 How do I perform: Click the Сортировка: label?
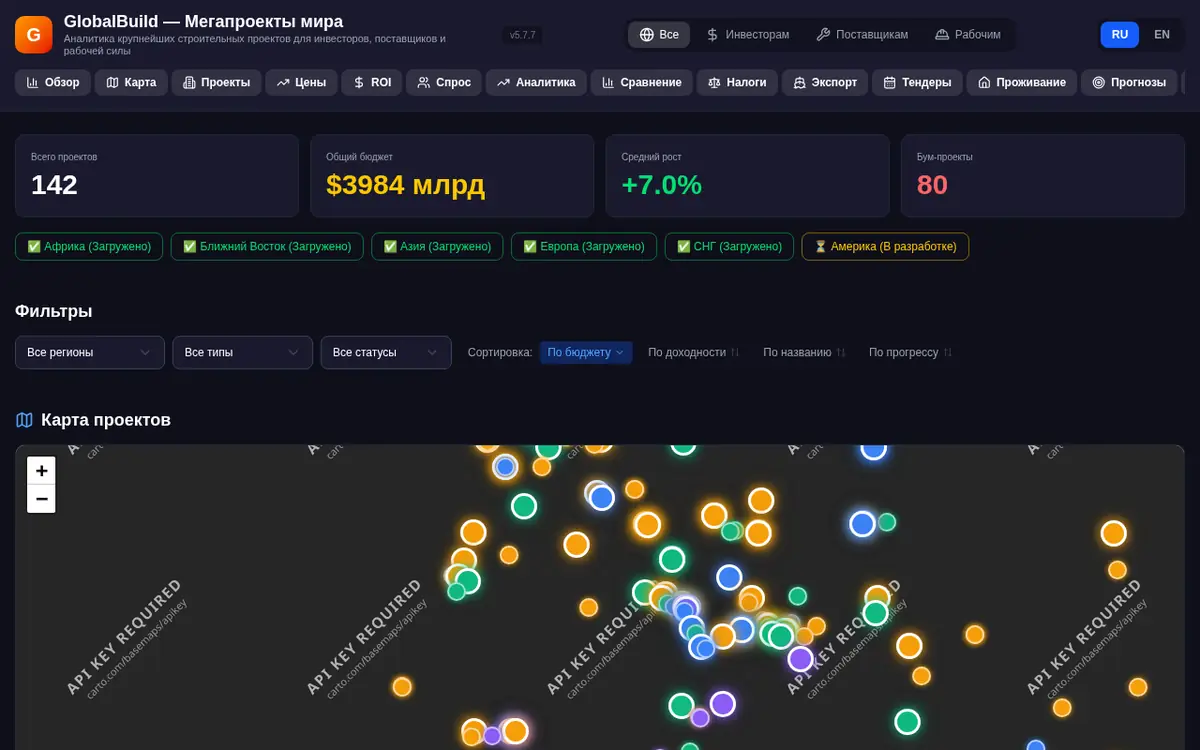pos(500,352)
